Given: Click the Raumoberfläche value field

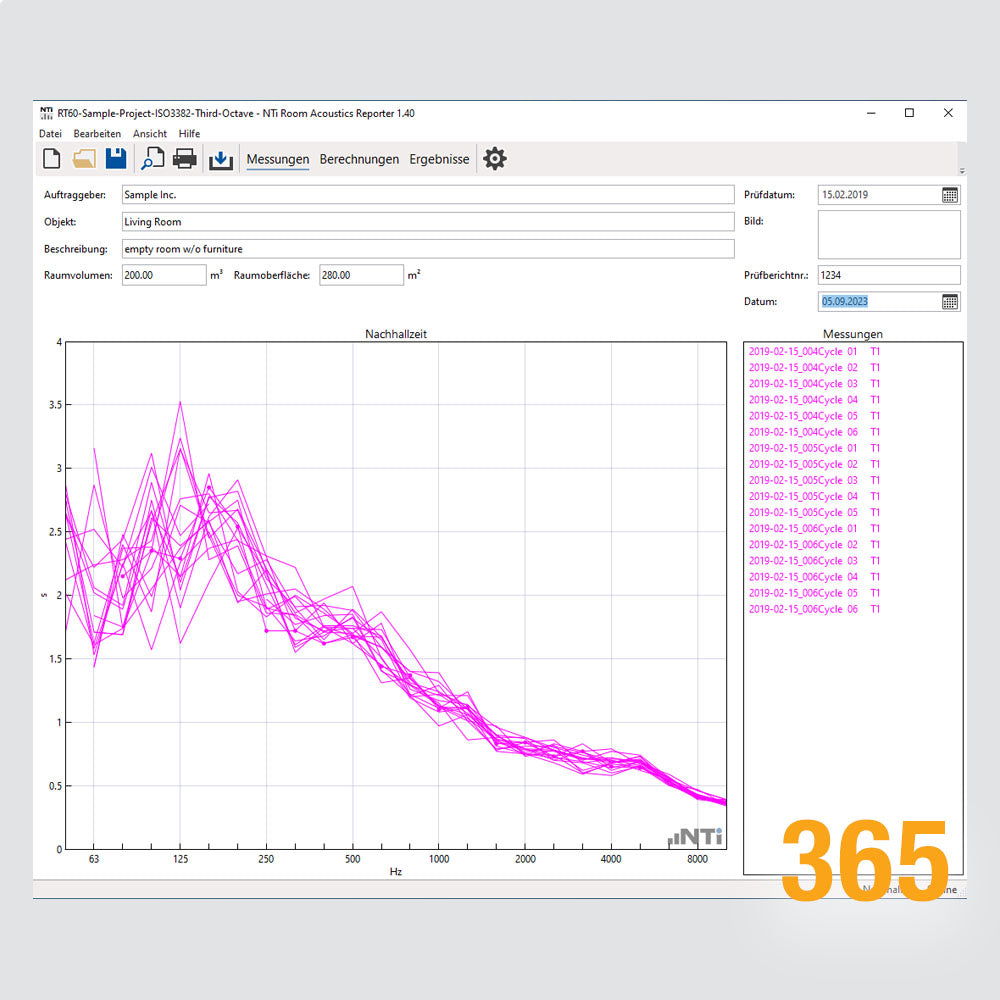Looking at the screenshot, I should [361, 274].
